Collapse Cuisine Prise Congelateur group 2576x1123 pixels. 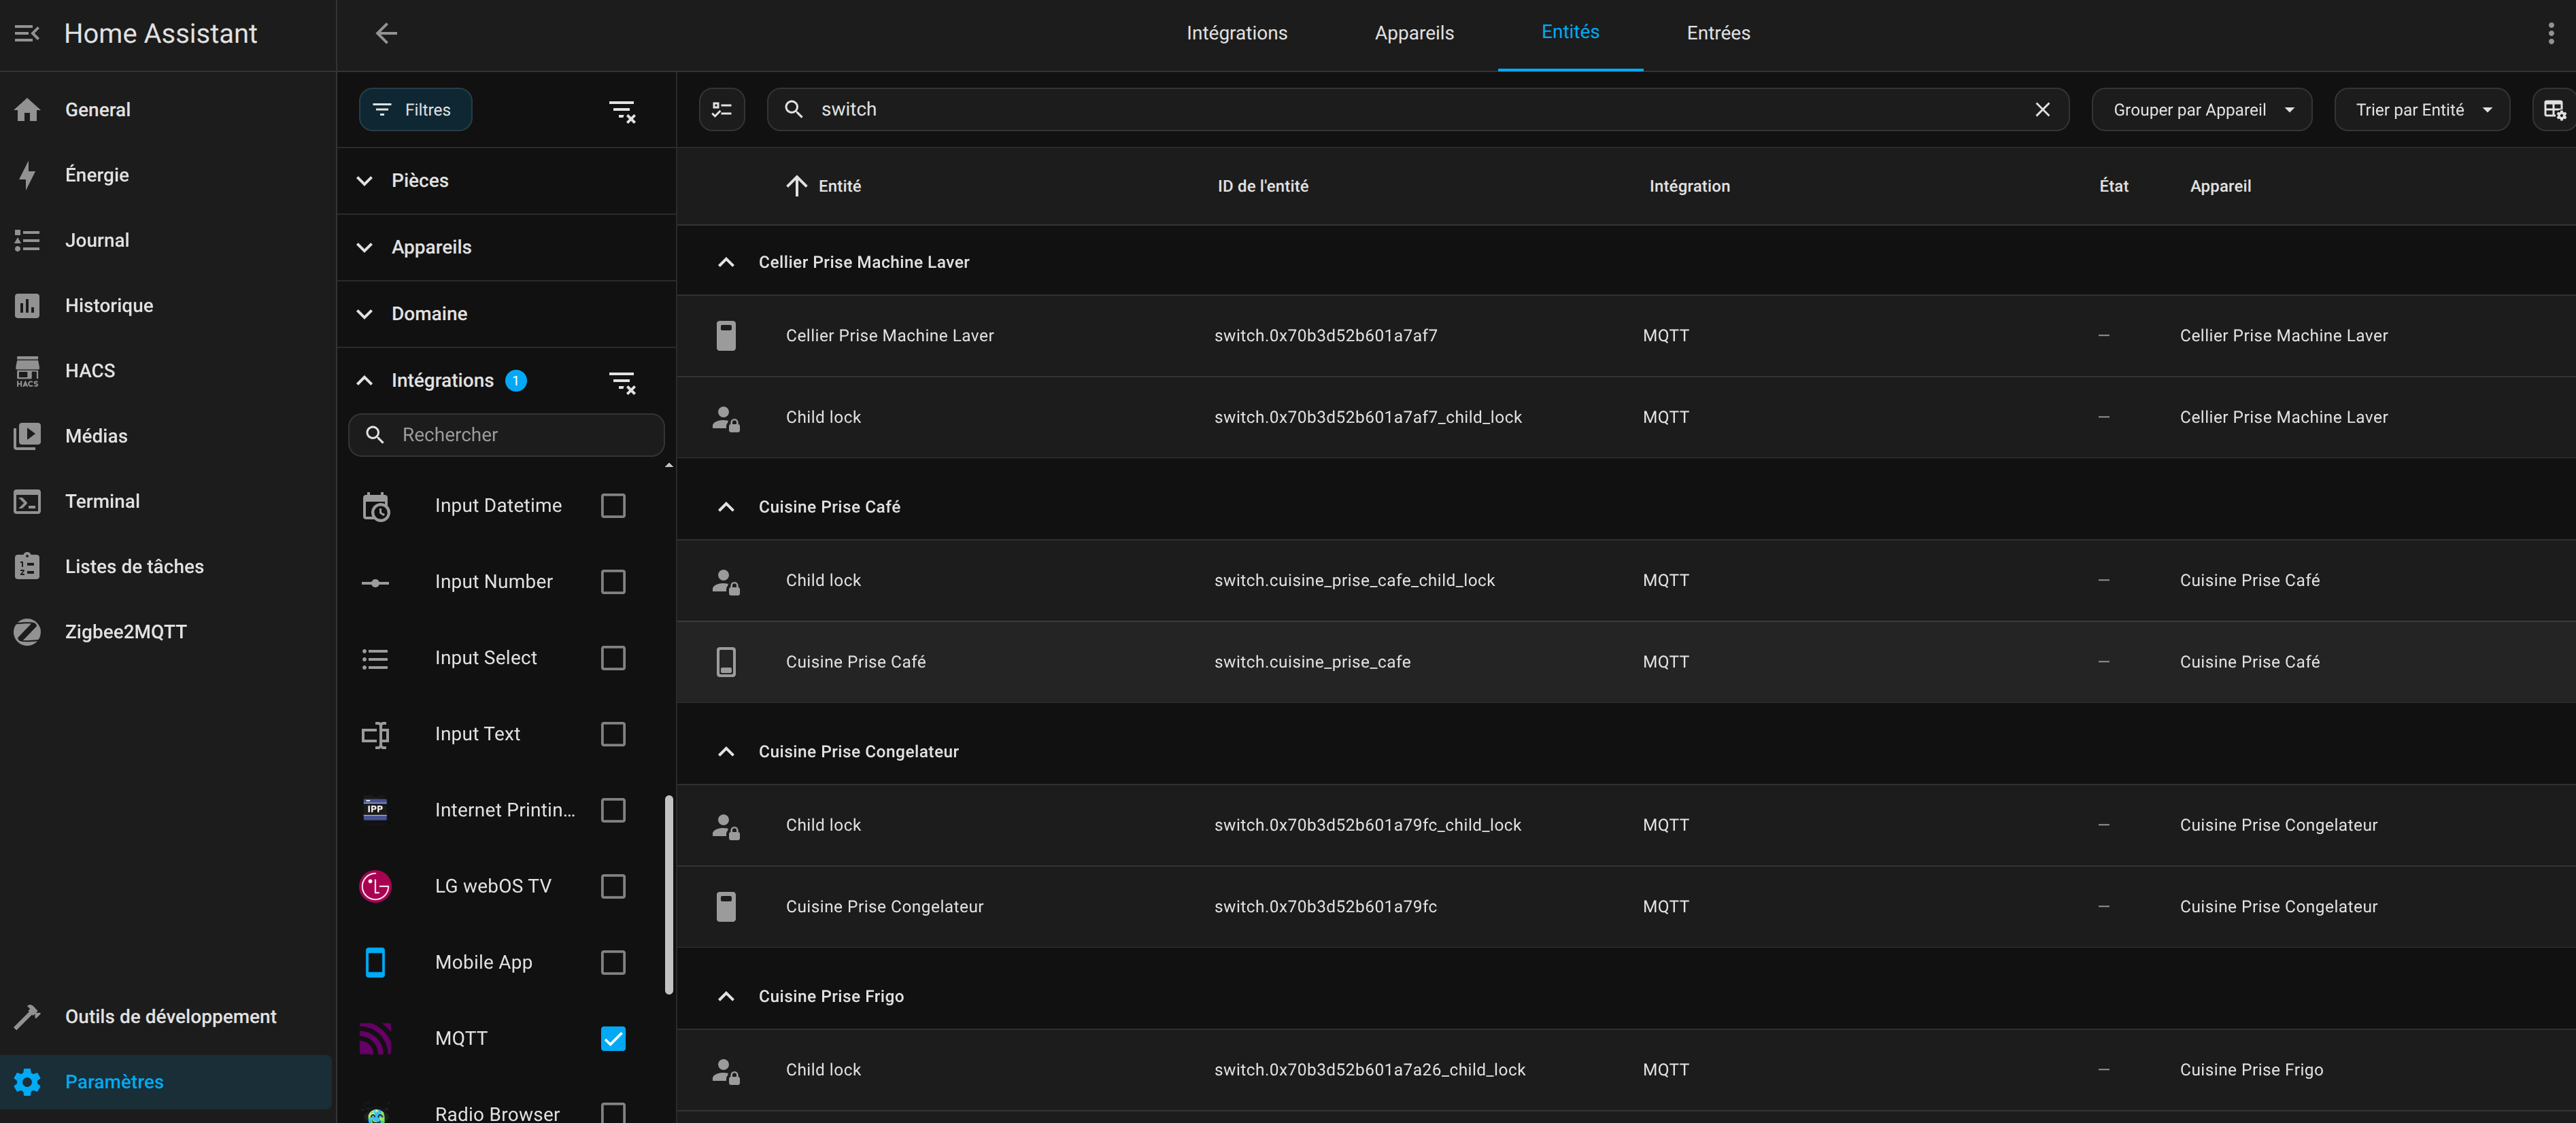(726, 752)
